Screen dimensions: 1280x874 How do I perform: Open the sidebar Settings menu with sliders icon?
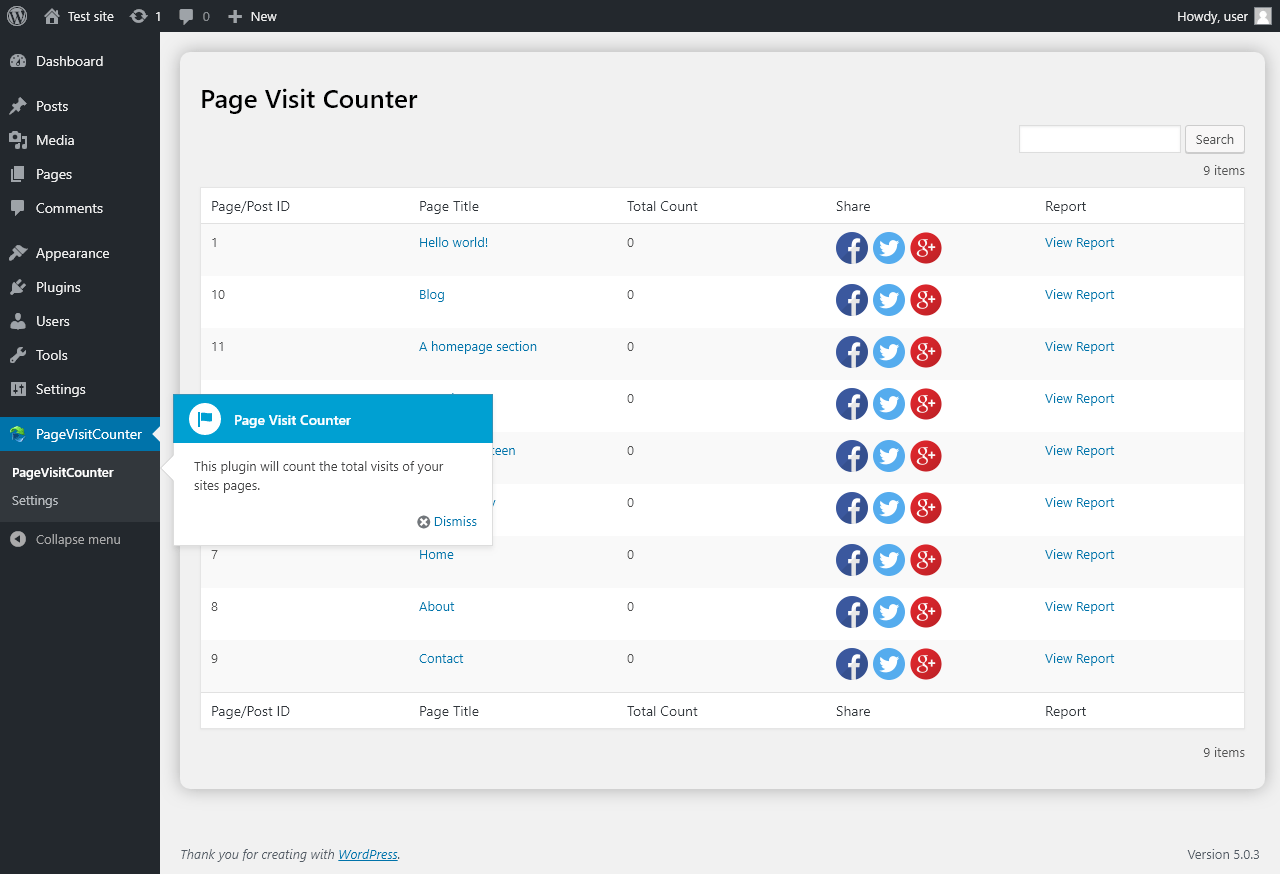pyautogui.click(x=80, y=389)
